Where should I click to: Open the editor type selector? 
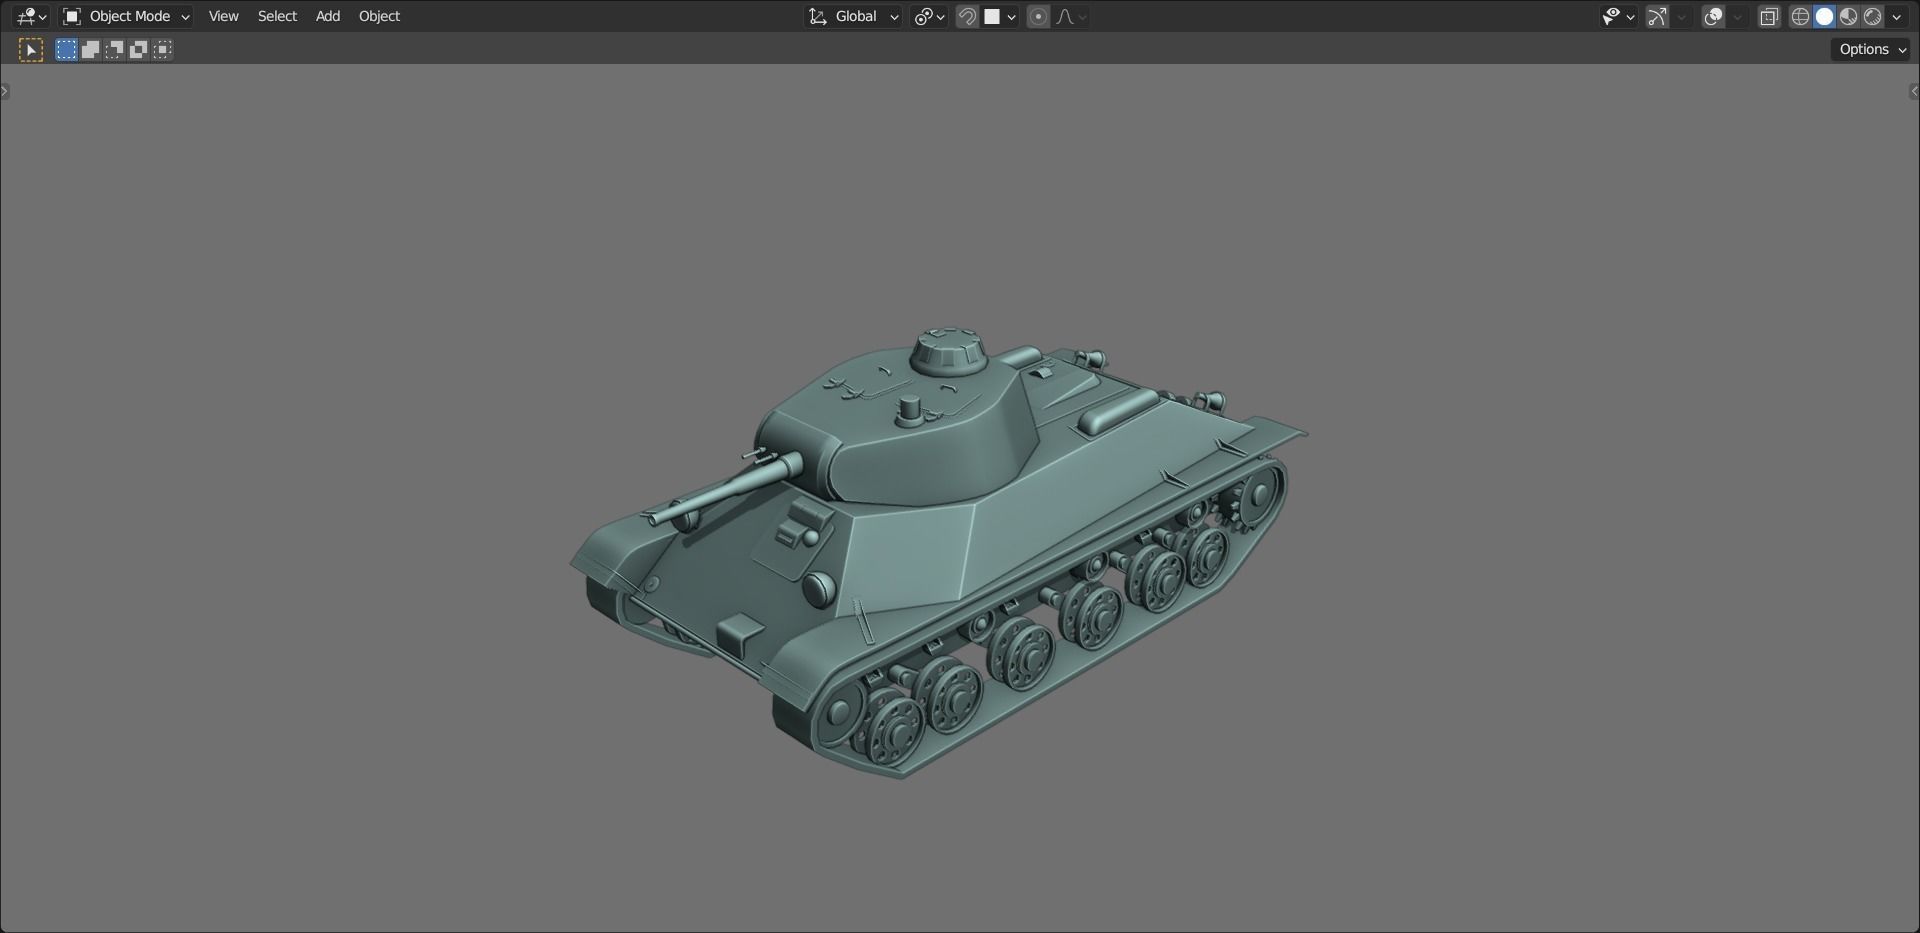coord(31,16)
